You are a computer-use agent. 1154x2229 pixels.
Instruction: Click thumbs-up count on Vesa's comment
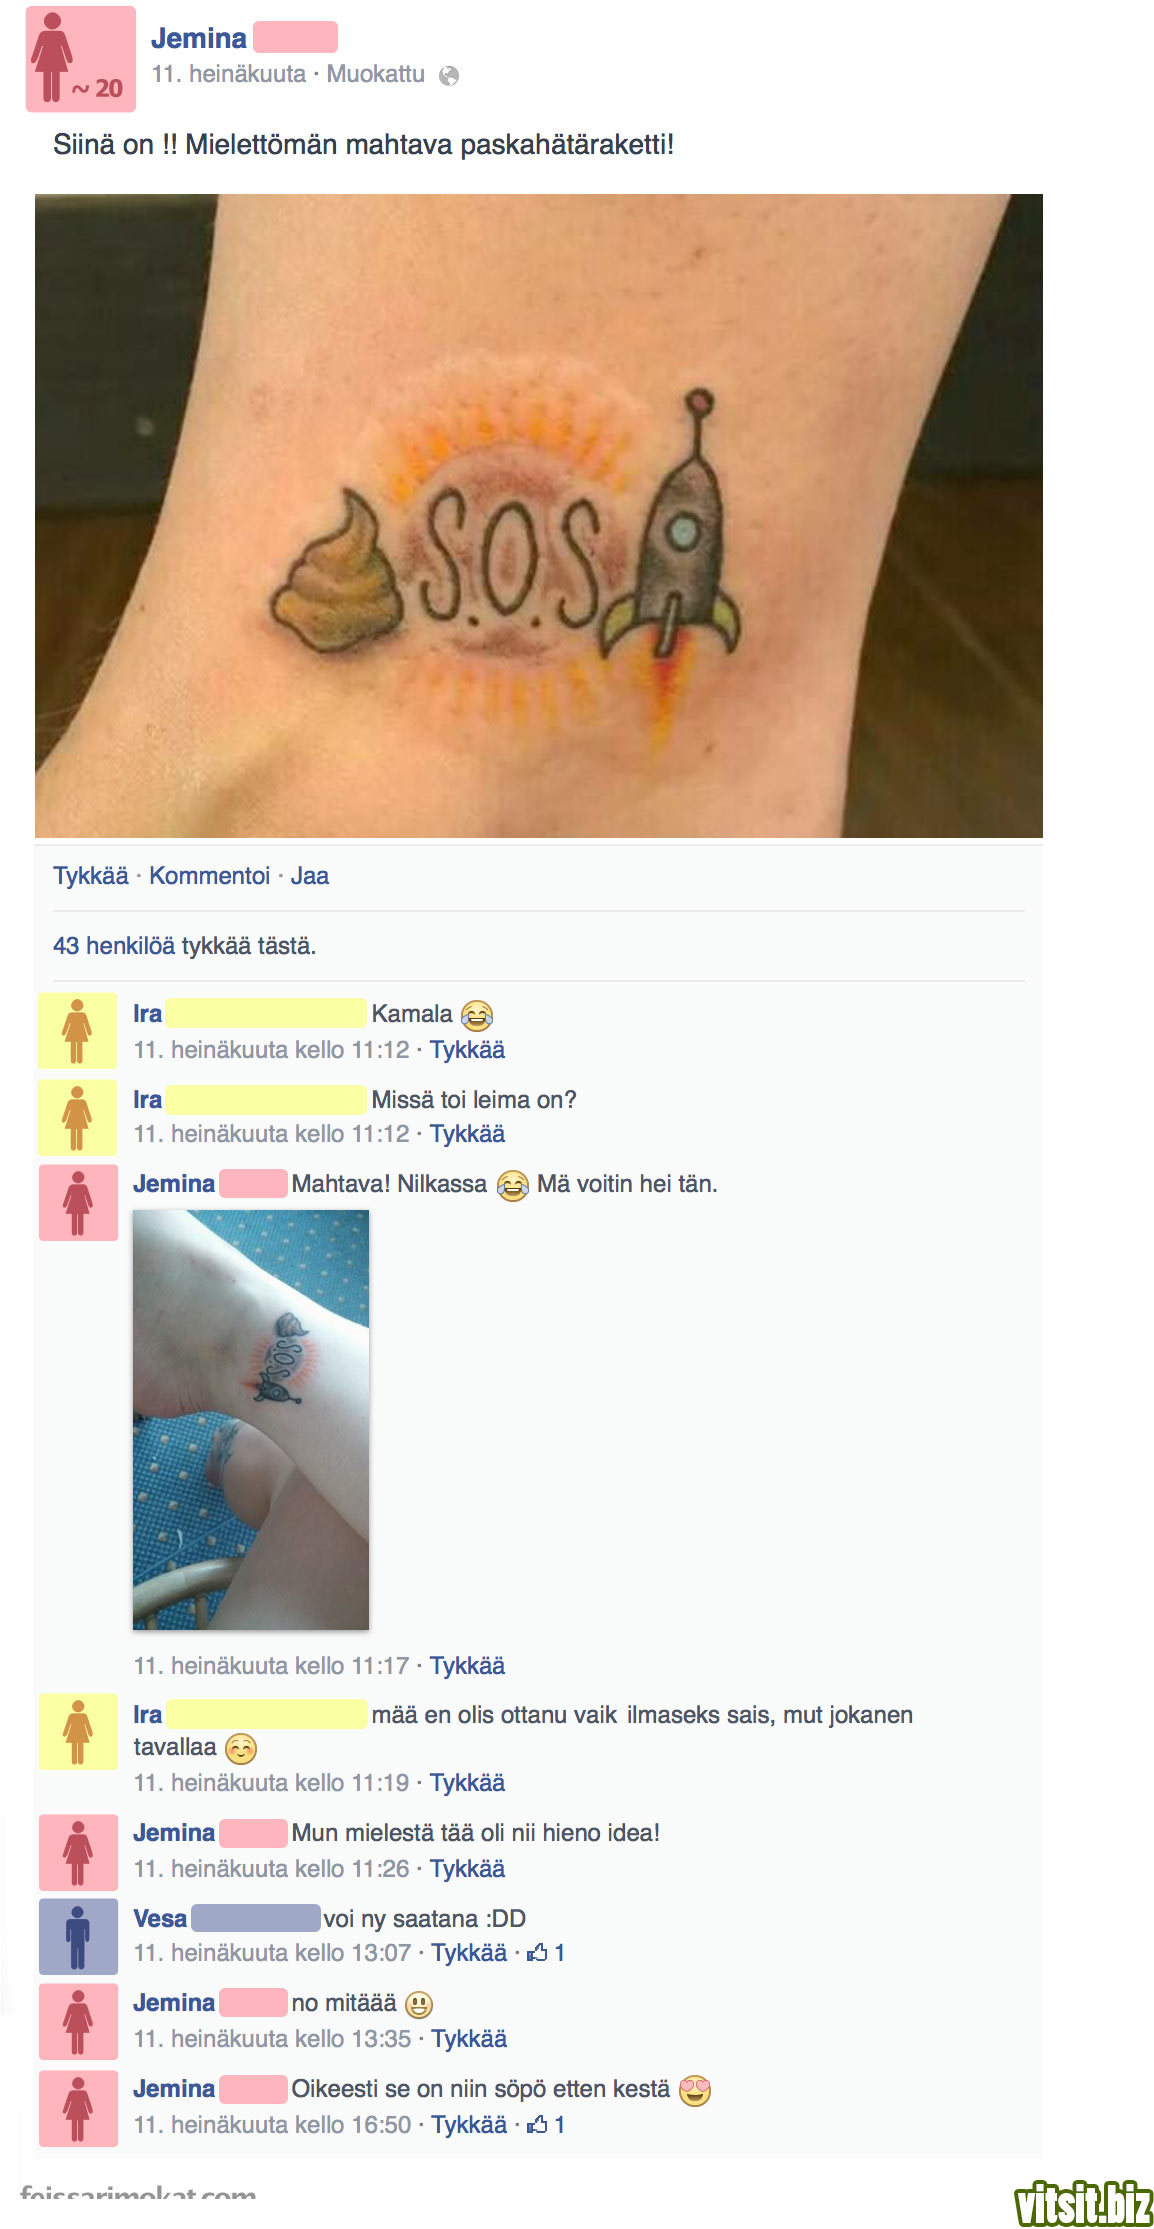[x=546, y=1953]
